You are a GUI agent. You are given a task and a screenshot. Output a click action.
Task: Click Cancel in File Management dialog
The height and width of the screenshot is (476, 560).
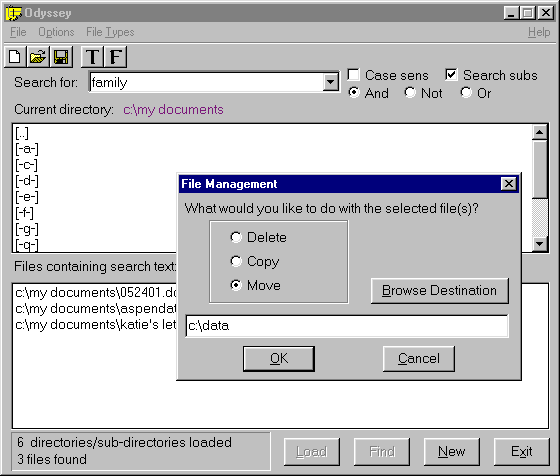coord(419,359)
